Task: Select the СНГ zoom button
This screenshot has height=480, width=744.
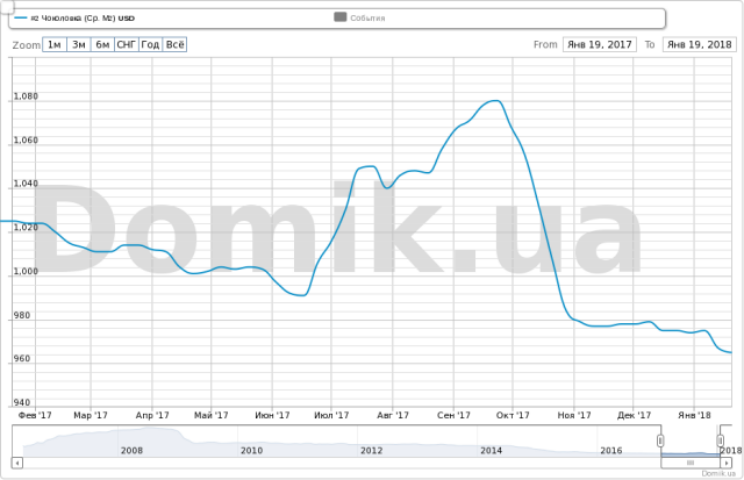Action: 126,45
